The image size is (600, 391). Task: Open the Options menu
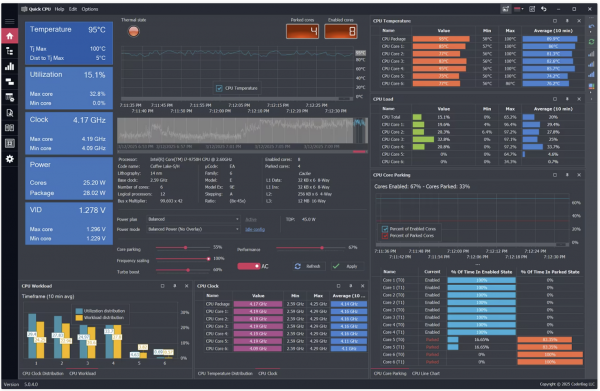(x=90, y=9)
